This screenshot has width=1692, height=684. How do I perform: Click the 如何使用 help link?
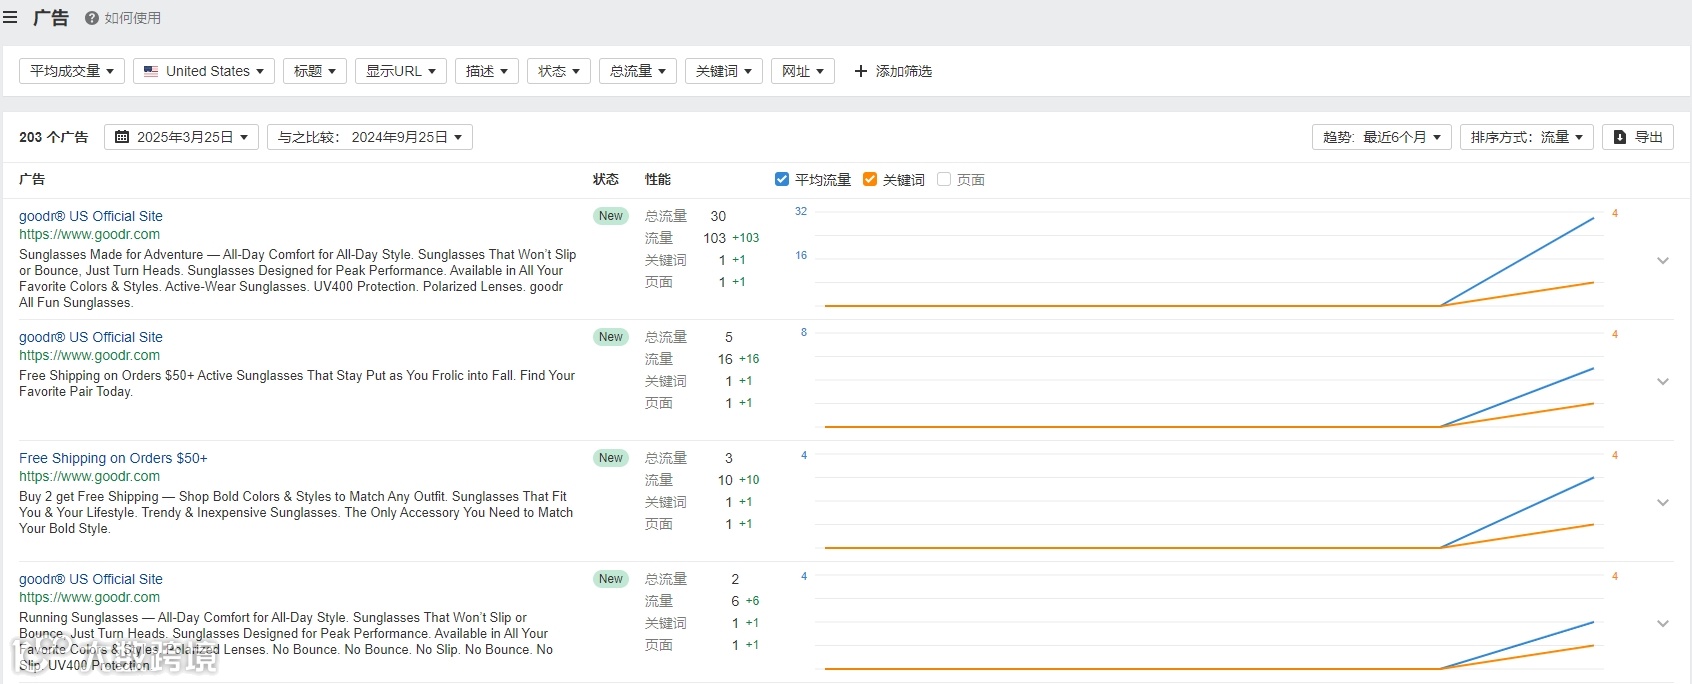click(132, 18)
